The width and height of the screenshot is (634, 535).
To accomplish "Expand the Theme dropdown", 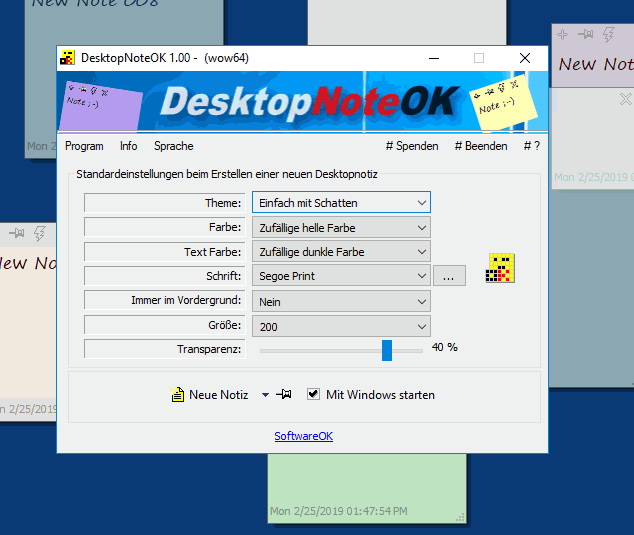I will pyautogui.click(x=341, y=202).
